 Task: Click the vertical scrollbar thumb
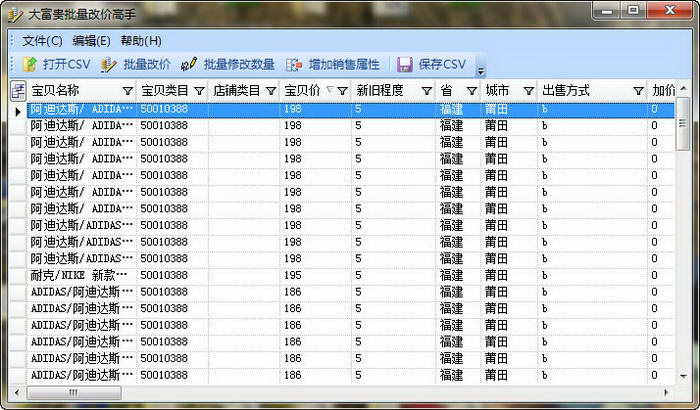683,124
